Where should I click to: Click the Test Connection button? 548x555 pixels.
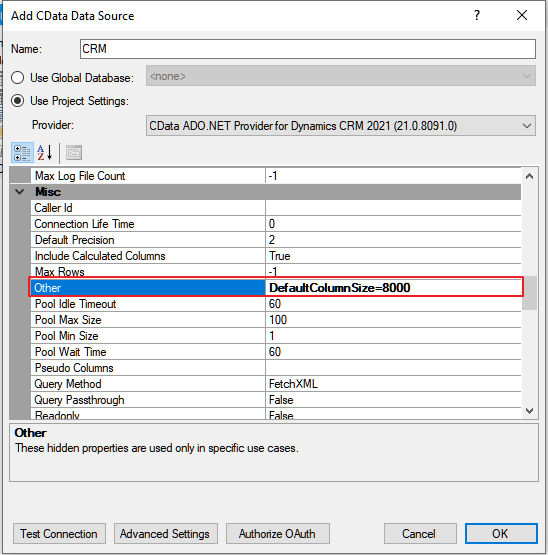pos(59,533)
